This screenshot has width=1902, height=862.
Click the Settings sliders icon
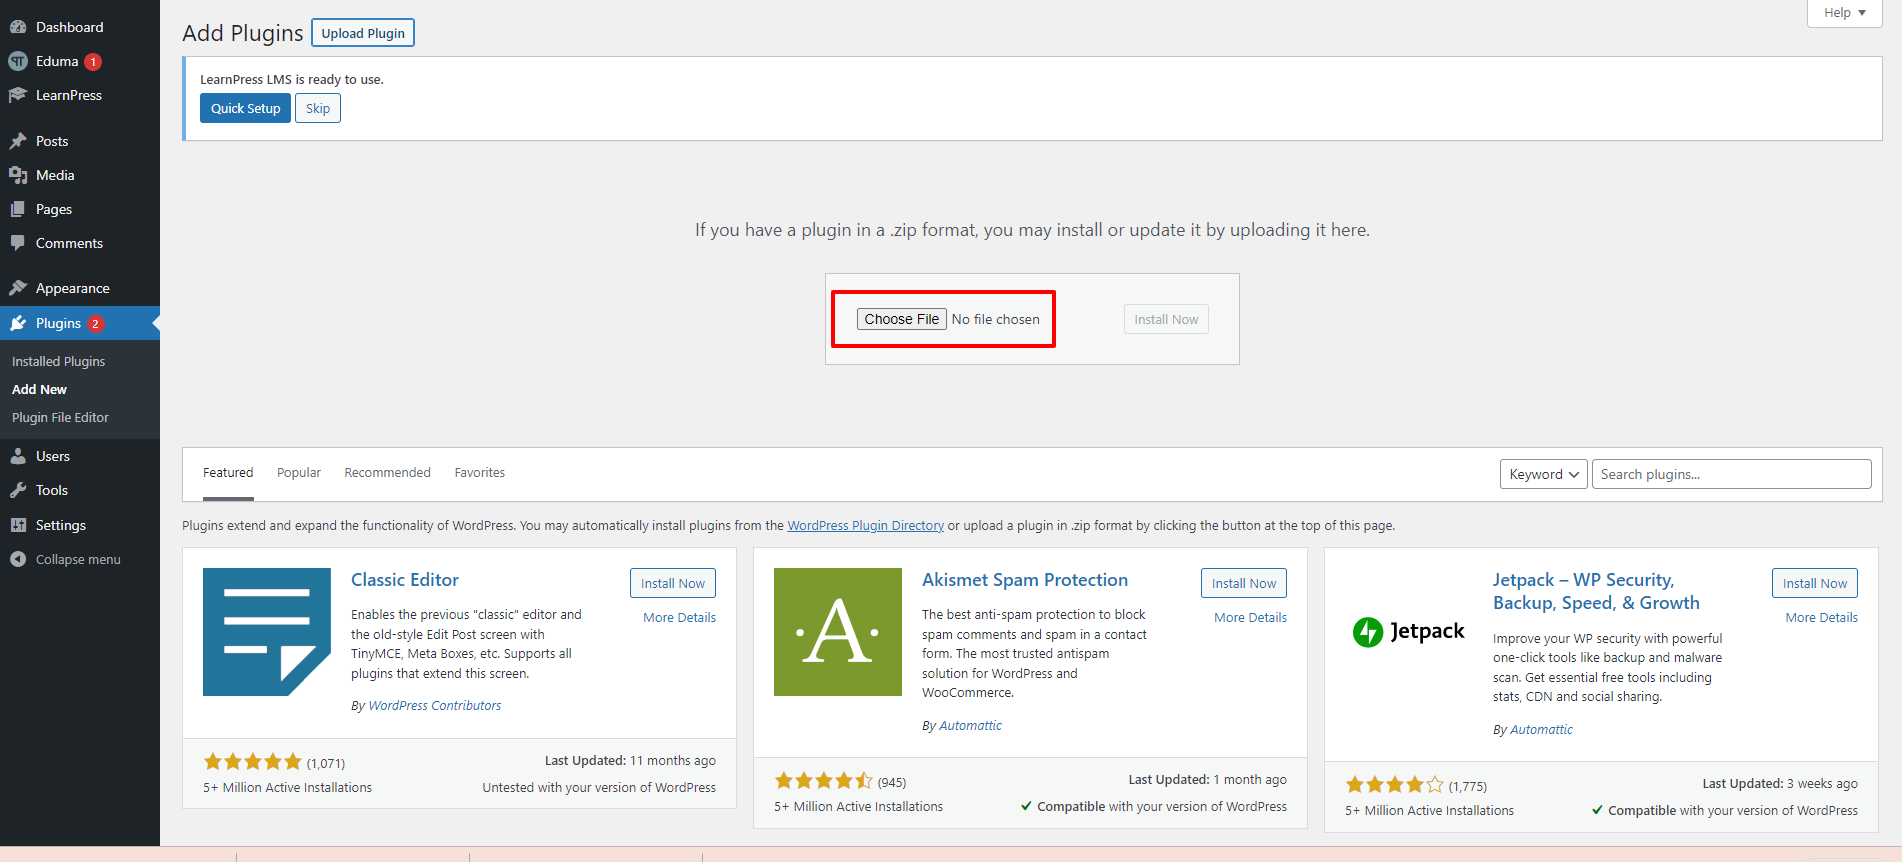(18, 525)
